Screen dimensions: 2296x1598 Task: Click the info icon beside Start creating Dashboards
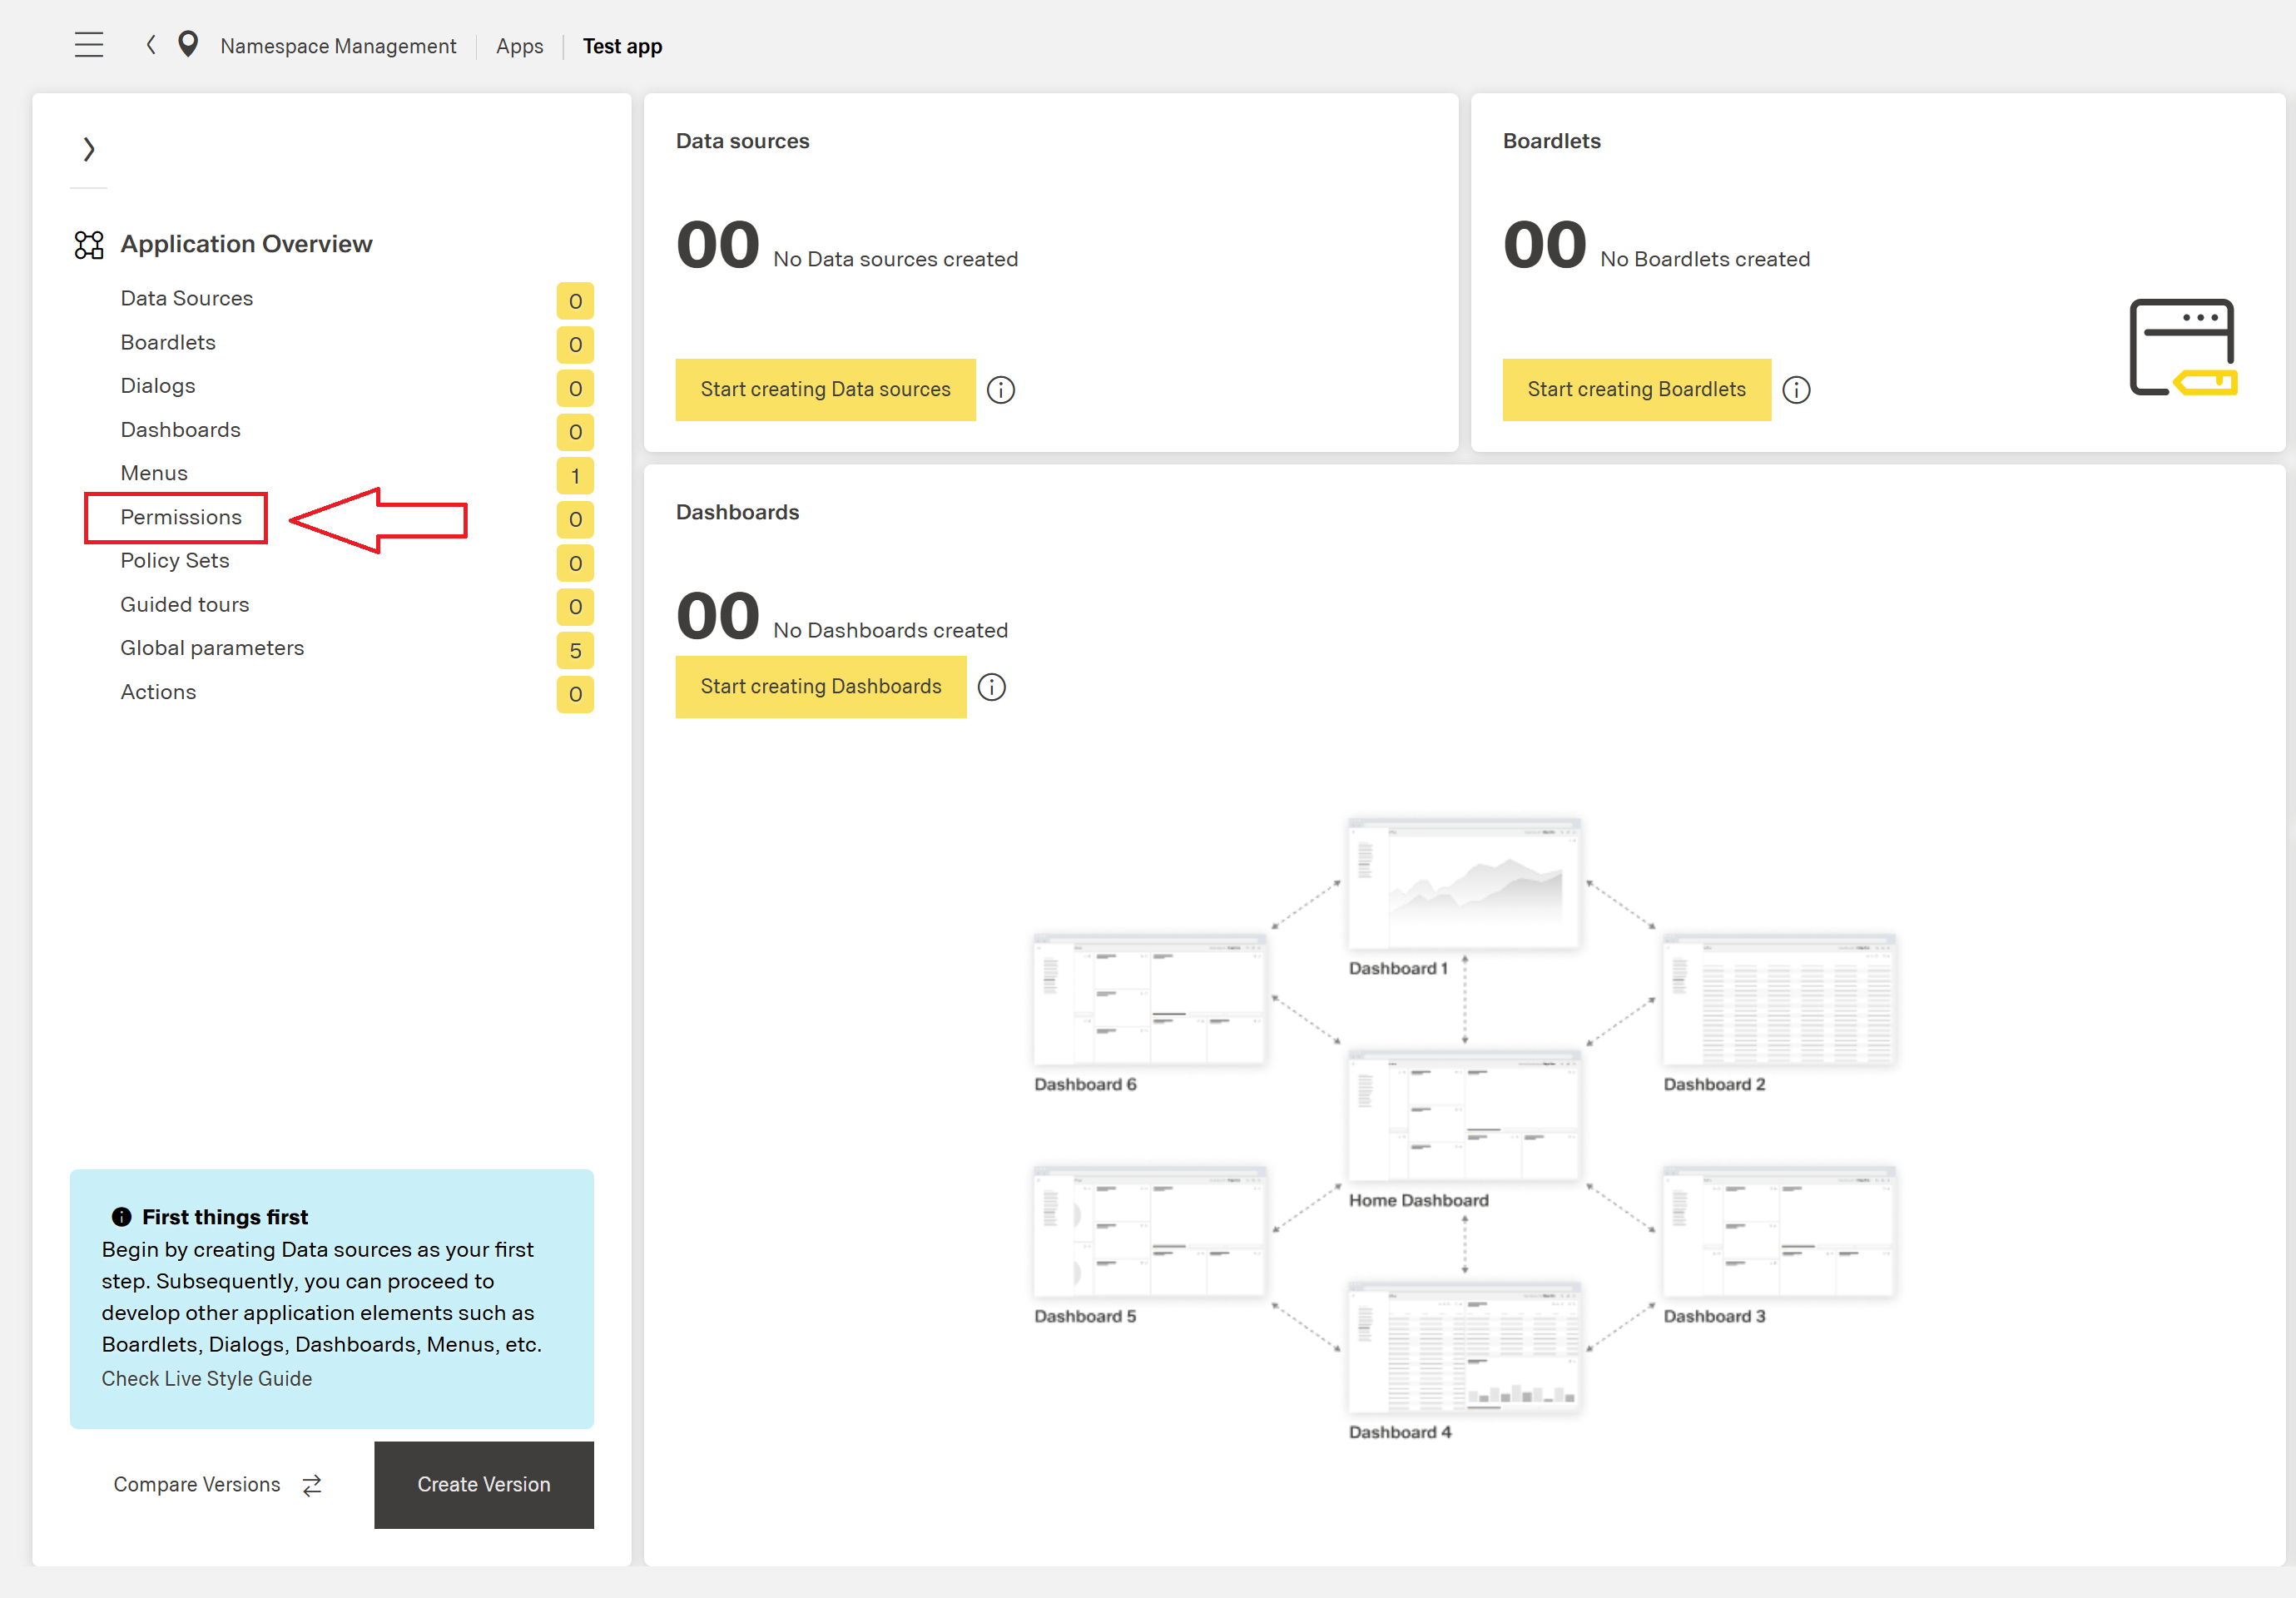pos(991,687)
